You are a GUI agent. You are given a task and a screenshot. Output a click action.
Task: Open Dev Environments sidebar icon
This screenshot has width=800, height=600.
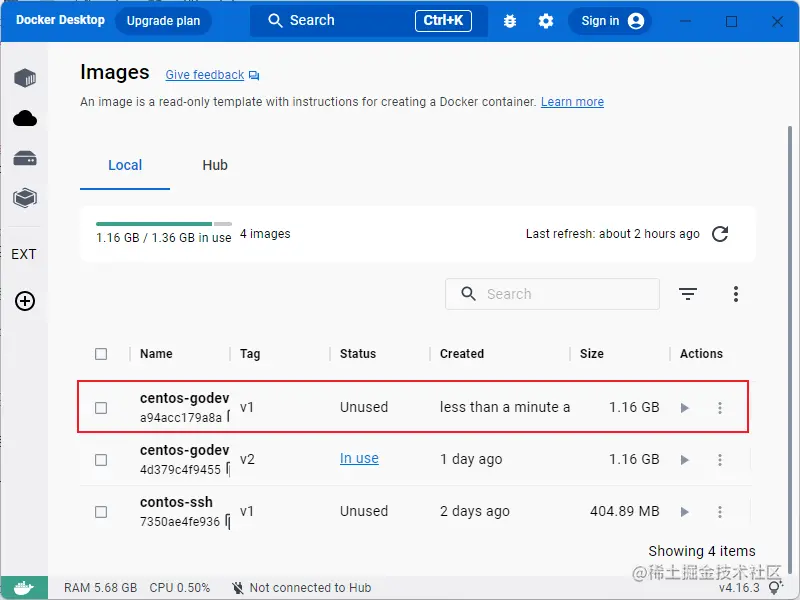pos(25,198)
